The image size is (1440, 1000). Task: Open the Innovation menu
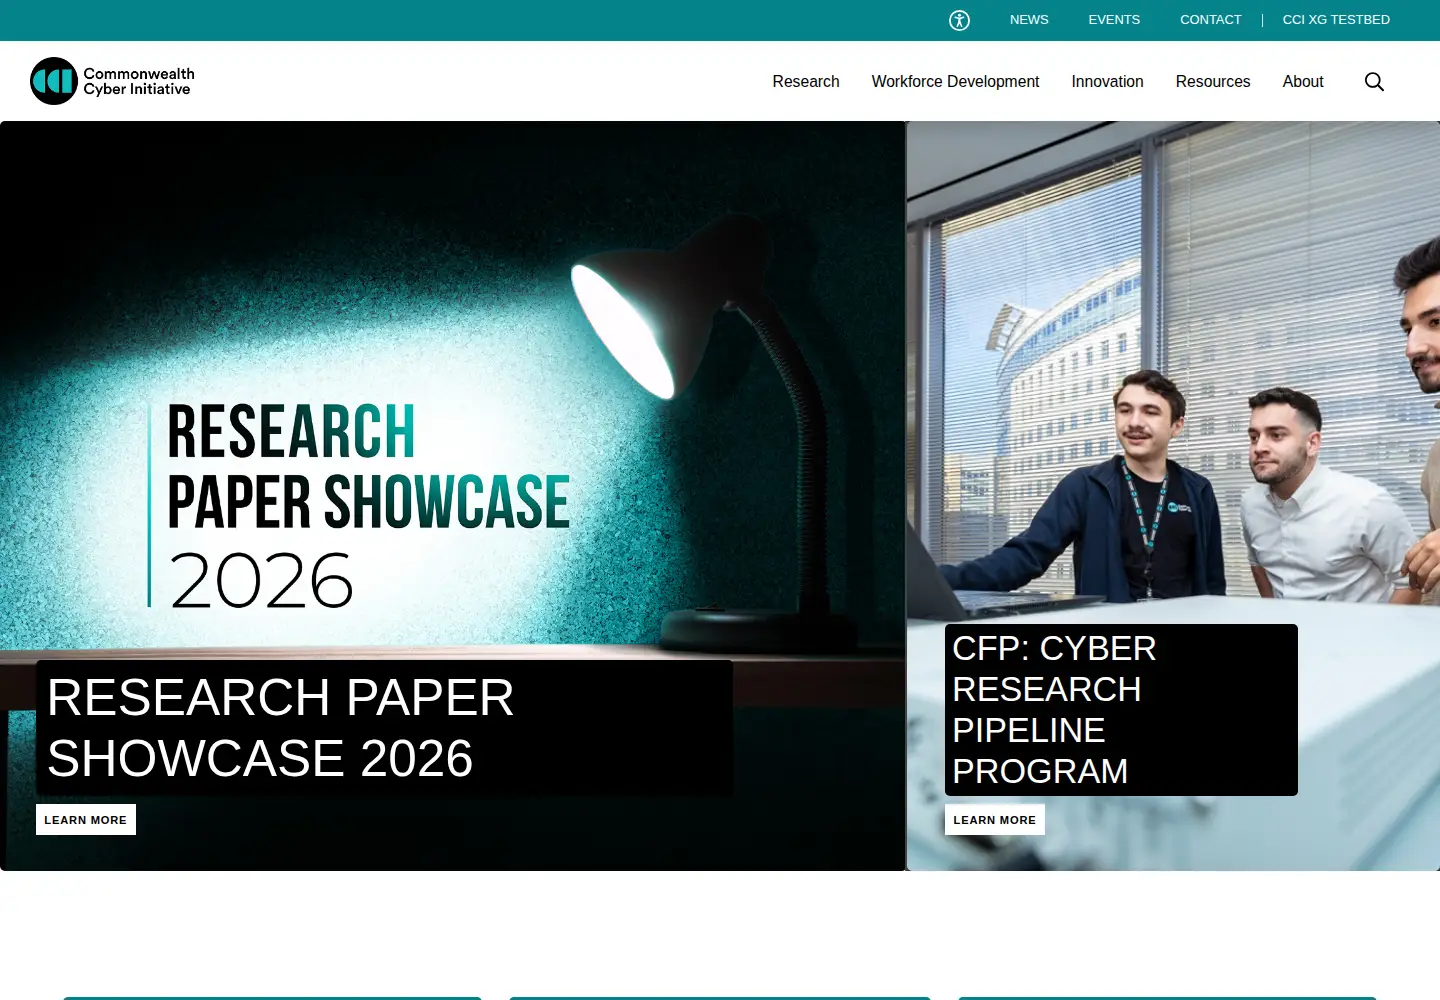(1107, 82)
